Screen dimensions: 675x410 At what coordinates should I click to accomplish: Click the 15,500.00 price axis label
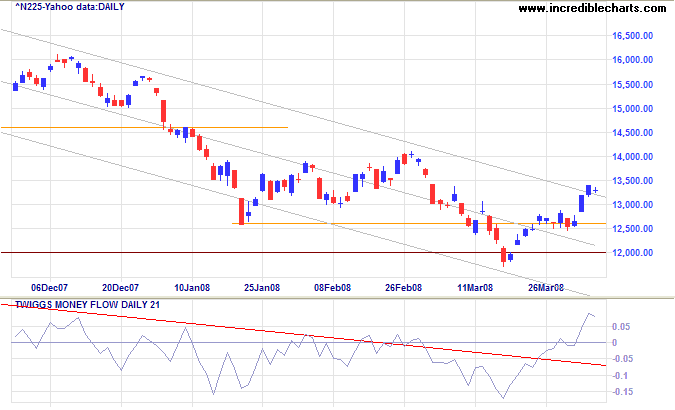632,84
